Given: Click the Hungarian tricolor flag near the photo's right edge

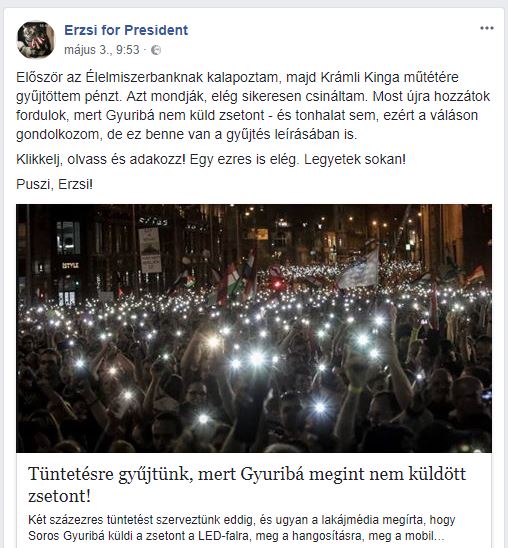Looking at the screenshot, I should tap(475, 274).
